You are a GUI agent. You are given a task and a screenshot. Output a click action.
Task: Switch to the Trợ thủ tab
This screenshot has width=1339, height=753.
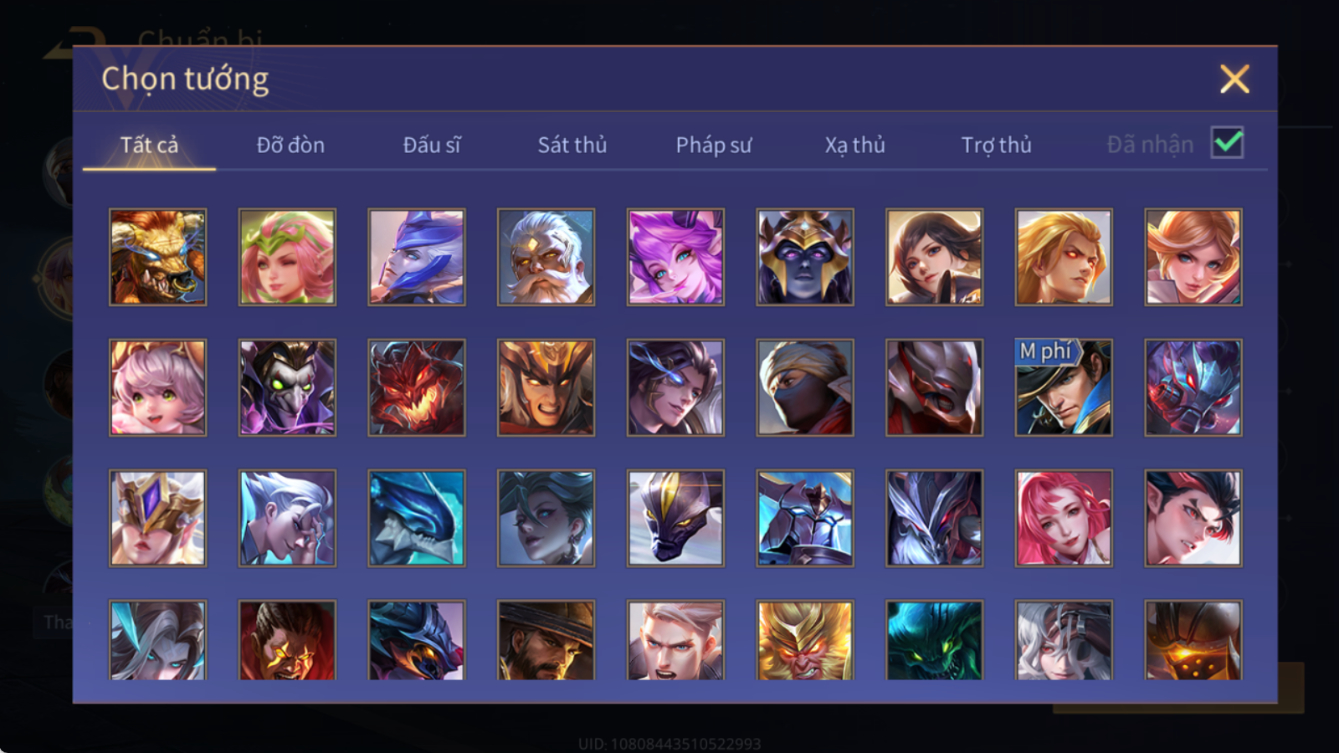point(996,145)
